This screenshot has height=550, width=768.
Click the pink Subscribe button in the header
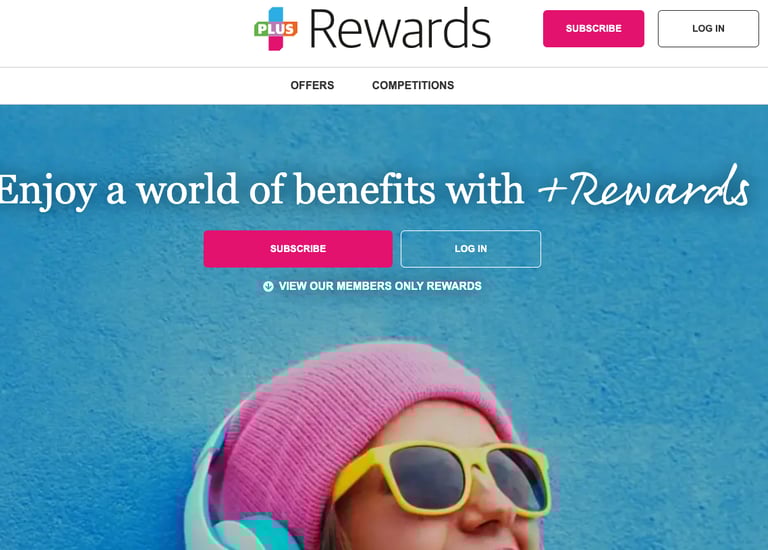click(x=593, y=28)
